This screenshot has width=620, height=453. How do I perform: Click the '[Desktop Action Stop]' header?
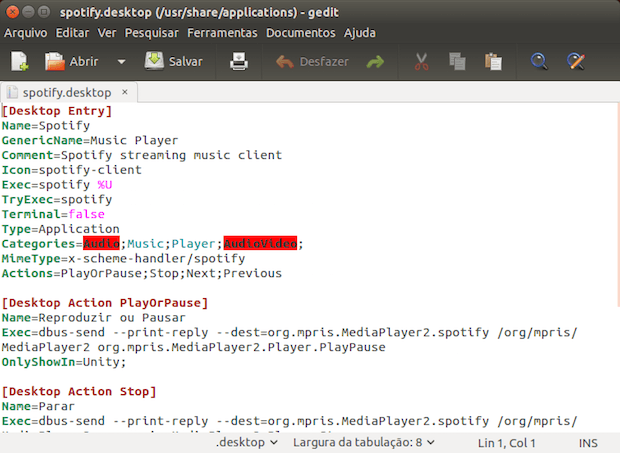pyautogui.click(x=79, y=391)
